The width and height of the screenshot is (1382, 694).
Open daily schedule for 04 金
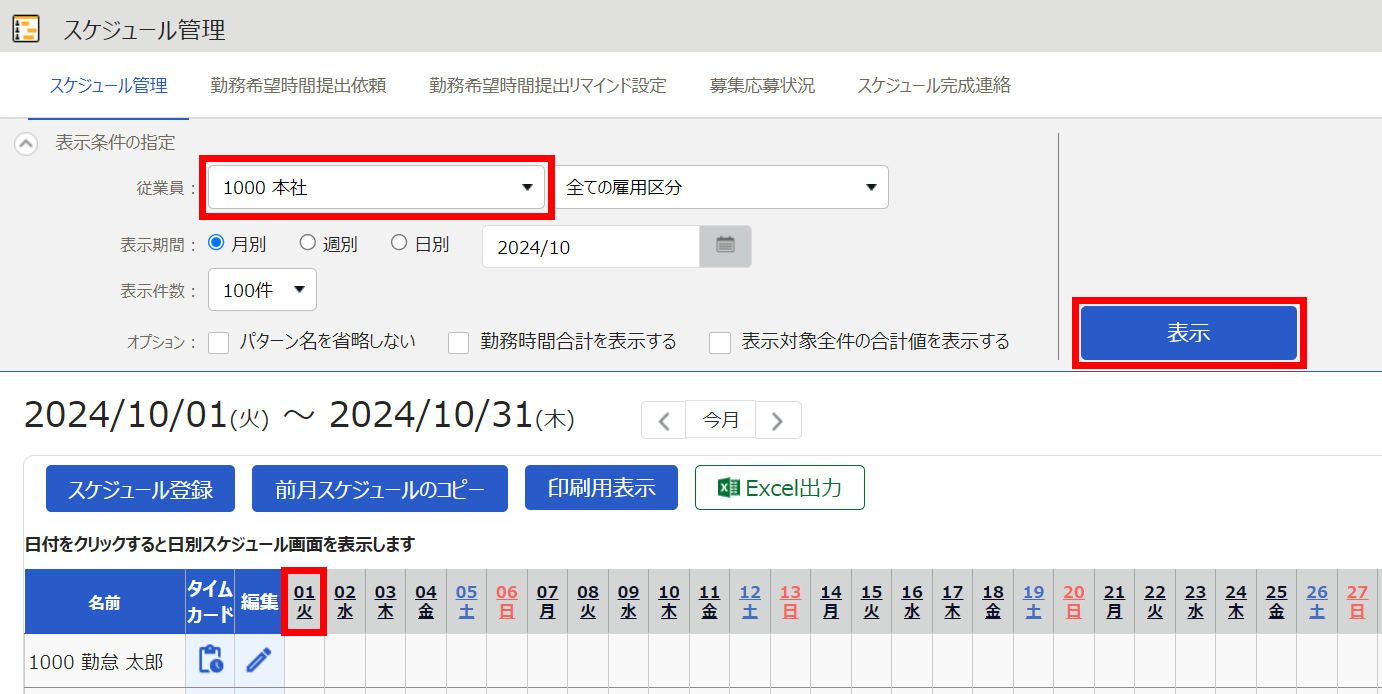point(426,602)
